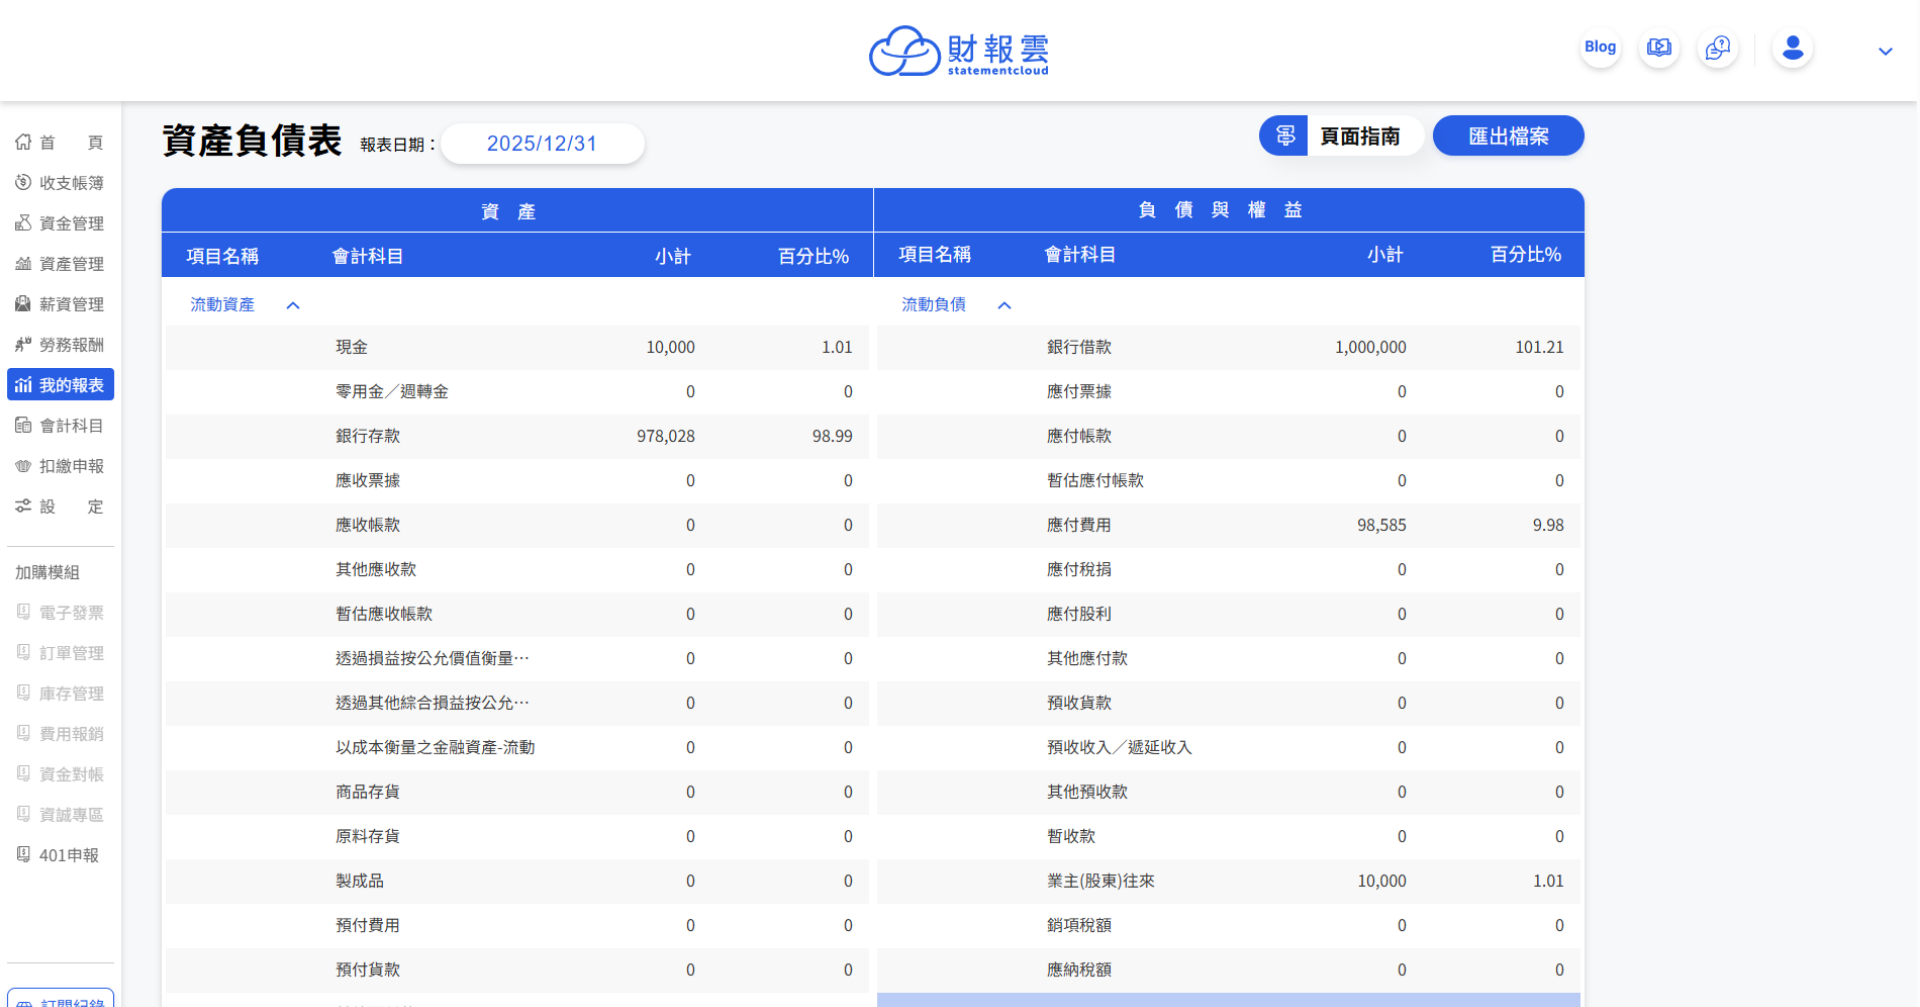Open 收支帳簿 ledger from sidebar
Screen dimensions: 1920x1007
tap(60, 183)
